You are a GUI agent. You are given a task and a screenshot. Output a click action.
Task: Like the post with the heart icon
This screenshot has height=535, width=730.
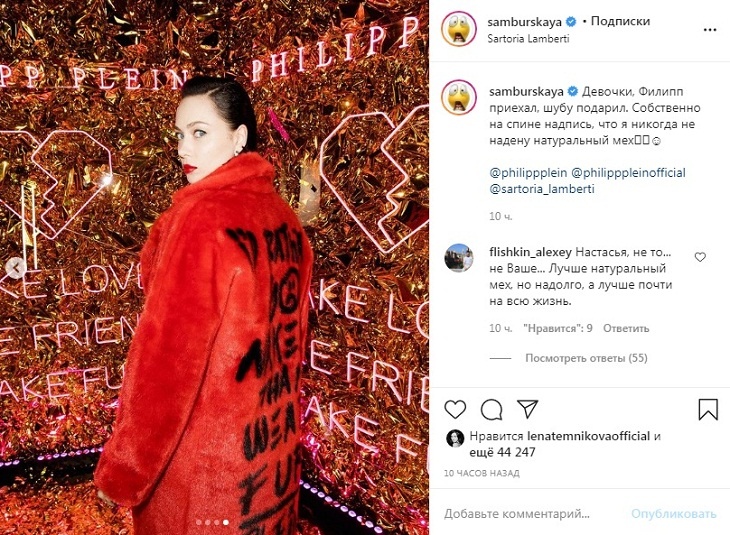pos(455,409)
